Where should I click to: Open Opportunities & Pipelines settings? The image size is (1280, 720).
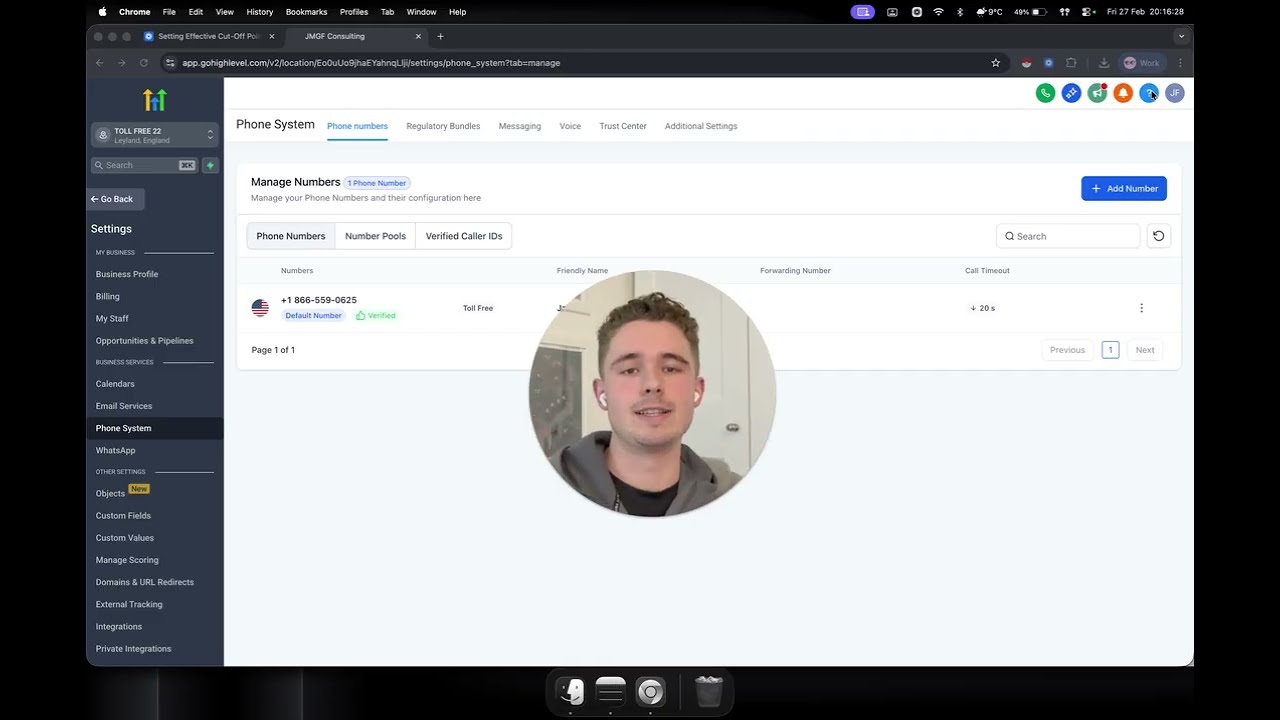145,341
